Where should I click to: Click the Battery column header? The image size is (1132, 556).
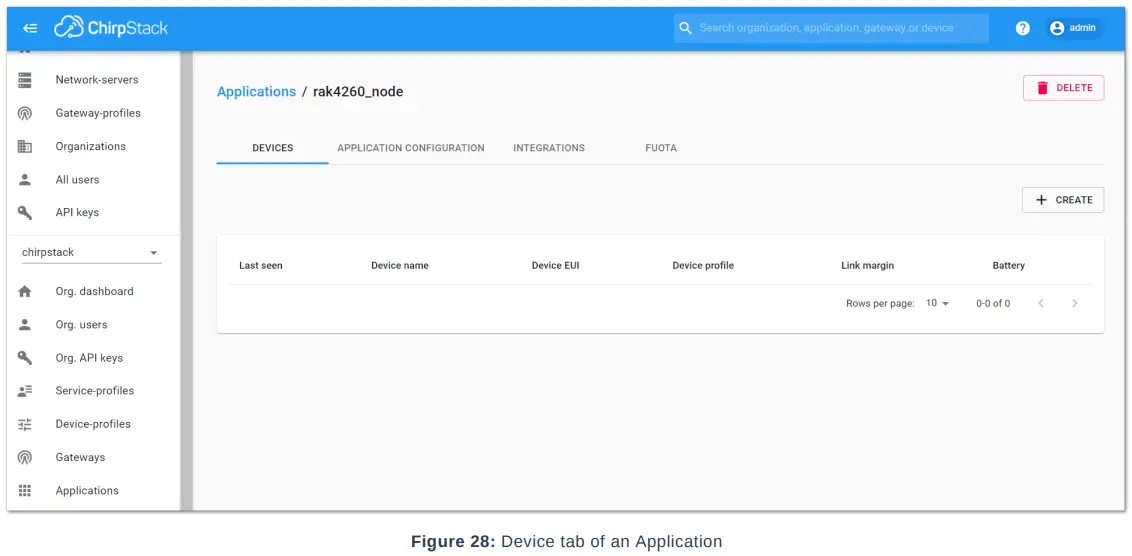coord(1009,266)
